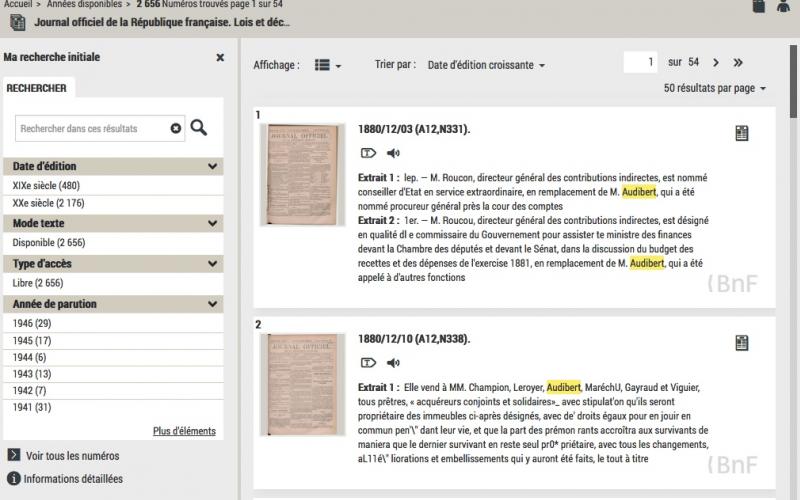This screenshot has width=800, height=500.
Task: Click highlighted Audibert in Extrait 2 of first result
Action: point(647,264)
